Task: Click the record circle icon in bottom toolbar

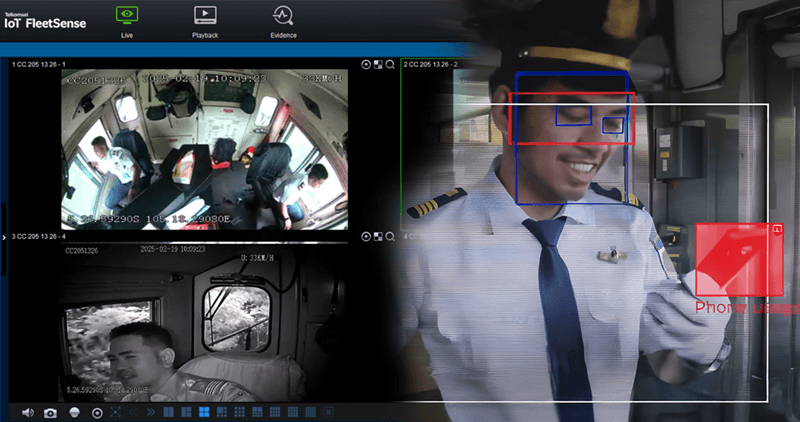Action: pyautogui.click(x=97, y=412)
